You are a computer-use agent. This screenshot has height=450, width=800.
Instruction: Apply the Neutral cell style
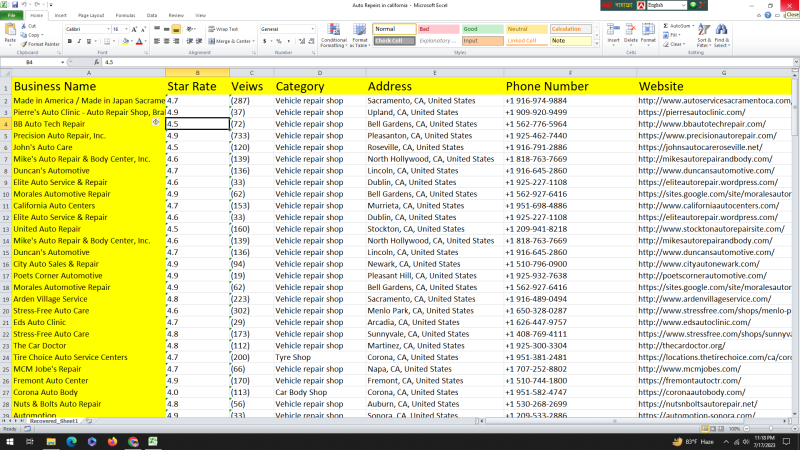click(x=527, y=29)
